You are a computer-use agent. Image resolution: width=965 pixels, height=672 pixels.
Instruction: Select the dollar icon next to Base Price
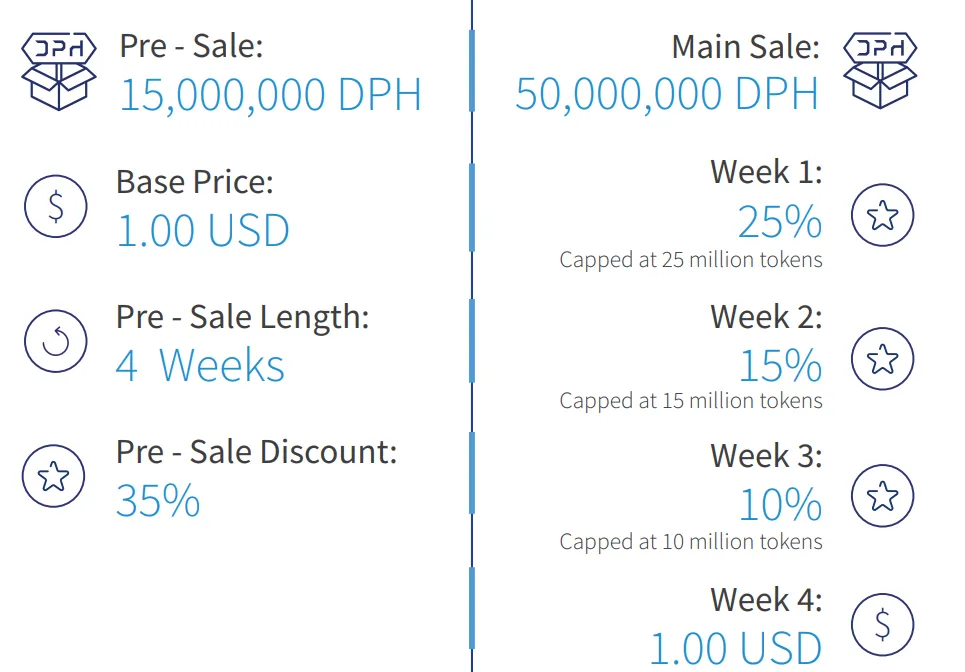coord(55,206)
